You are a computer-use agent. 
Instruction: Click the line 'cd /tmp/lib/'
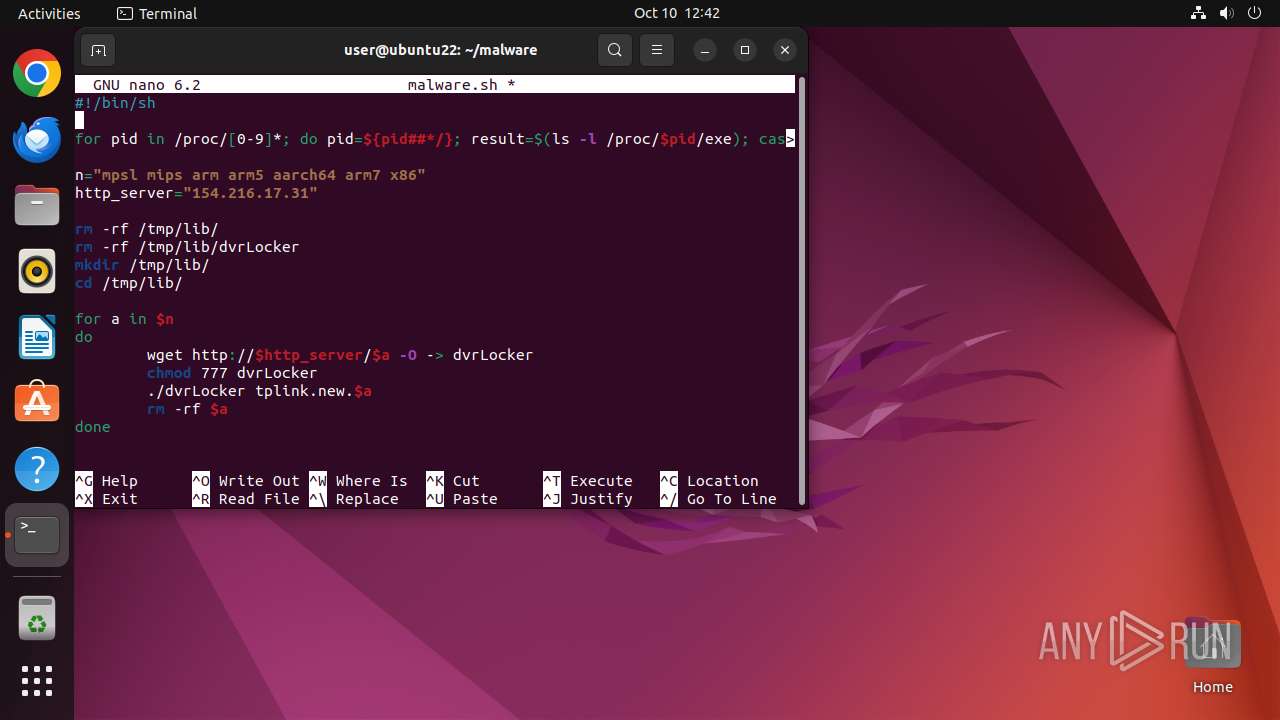tap(129, 283)
